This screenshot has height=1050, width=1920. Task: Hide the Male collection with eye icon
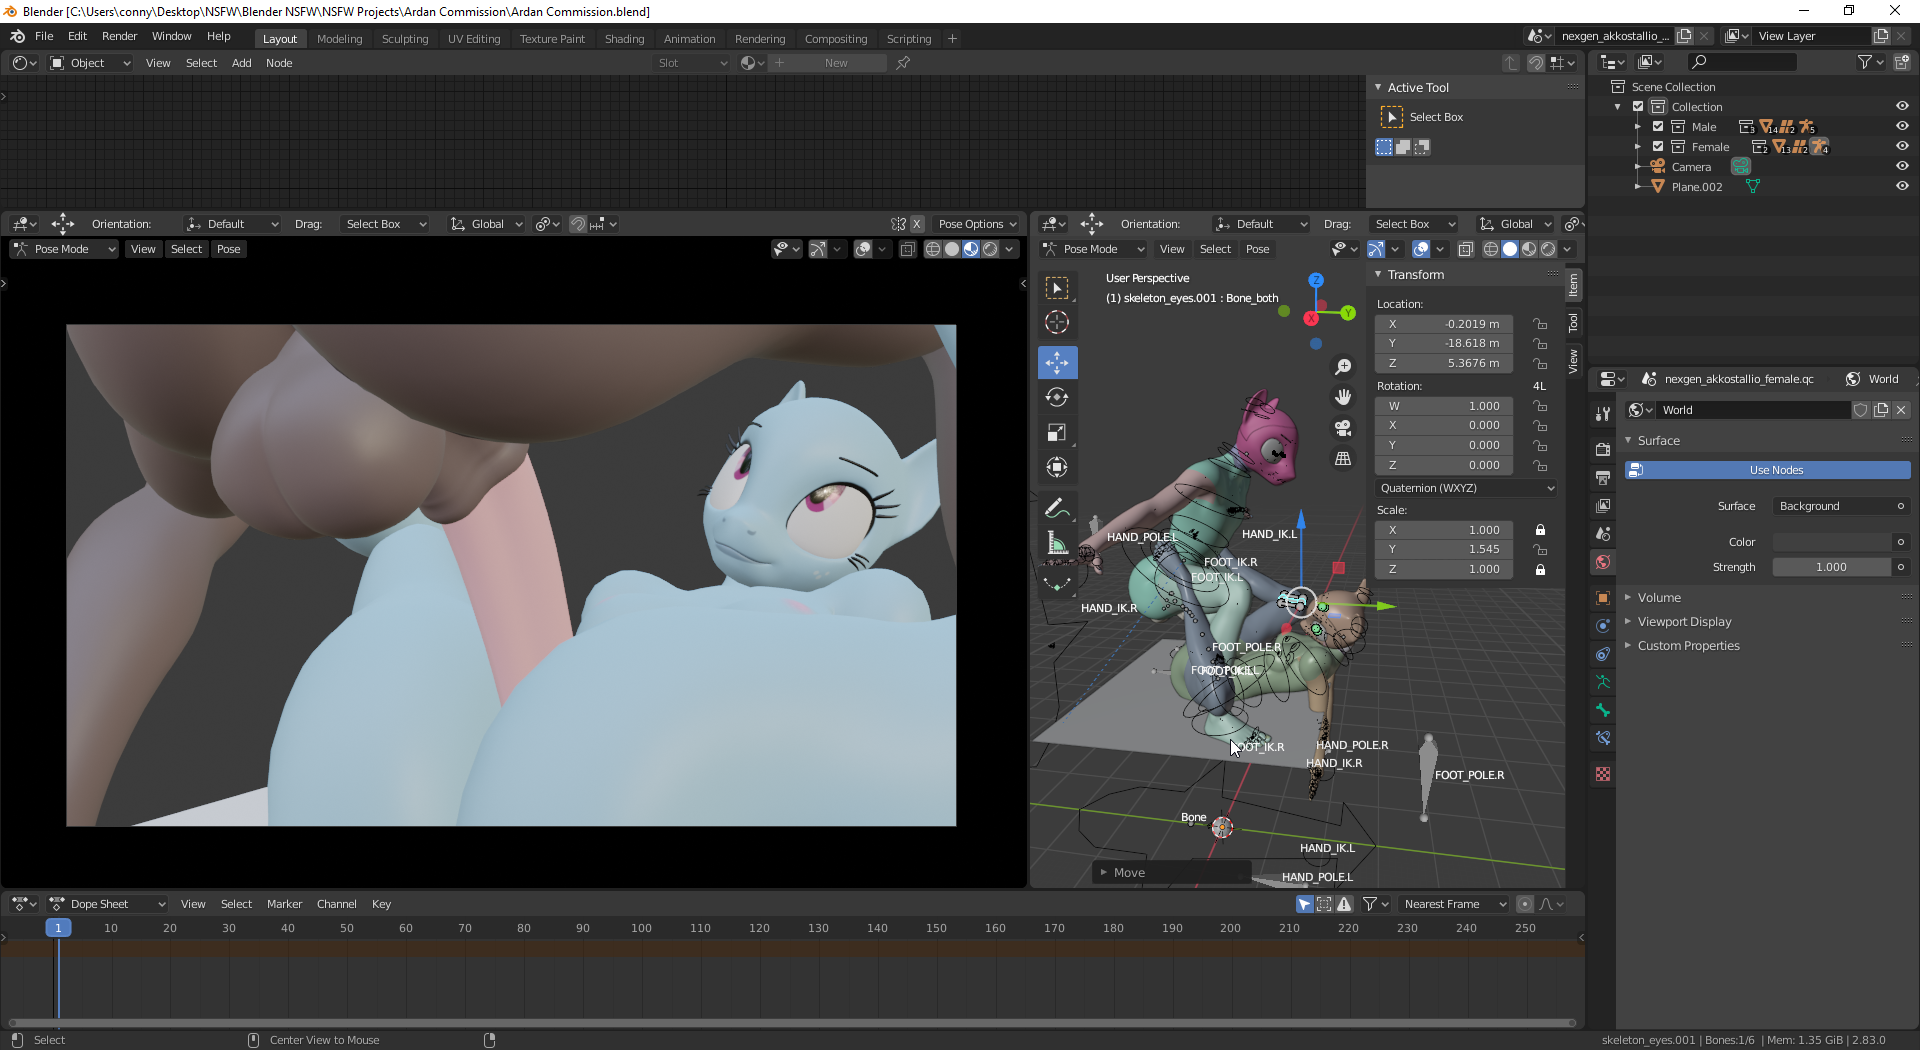pyautogui.click(x=1902, y=127)
